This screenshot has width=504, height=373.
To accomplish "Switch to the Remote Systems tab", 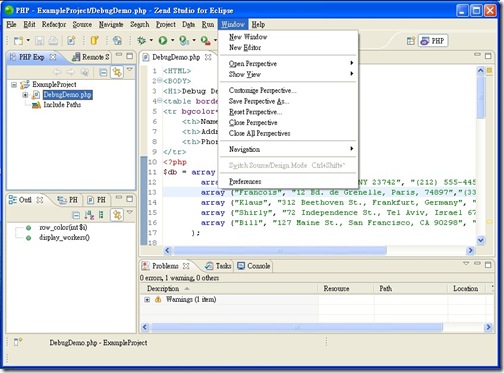I will click(91, 57).
